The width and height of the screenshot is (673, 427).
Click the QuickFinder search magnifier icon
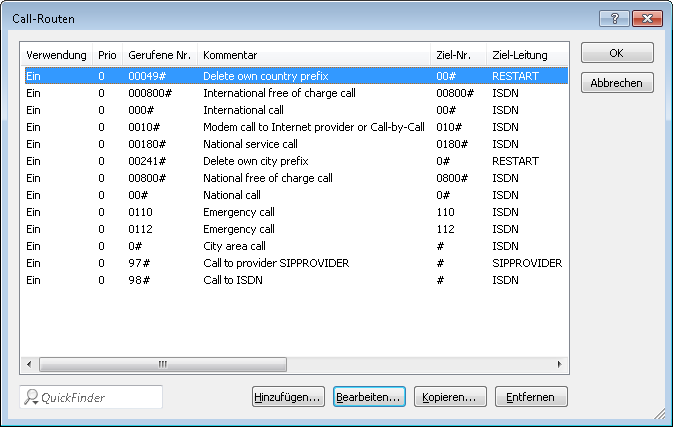(32, 397)
